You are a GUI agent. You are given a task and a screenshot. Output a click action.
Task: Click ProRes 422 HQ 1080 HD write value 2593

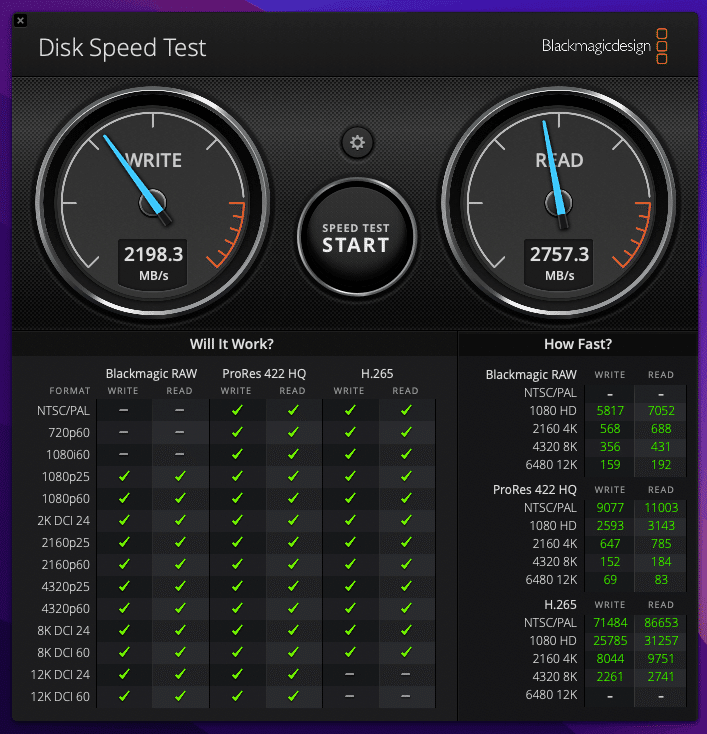point(610,526)
